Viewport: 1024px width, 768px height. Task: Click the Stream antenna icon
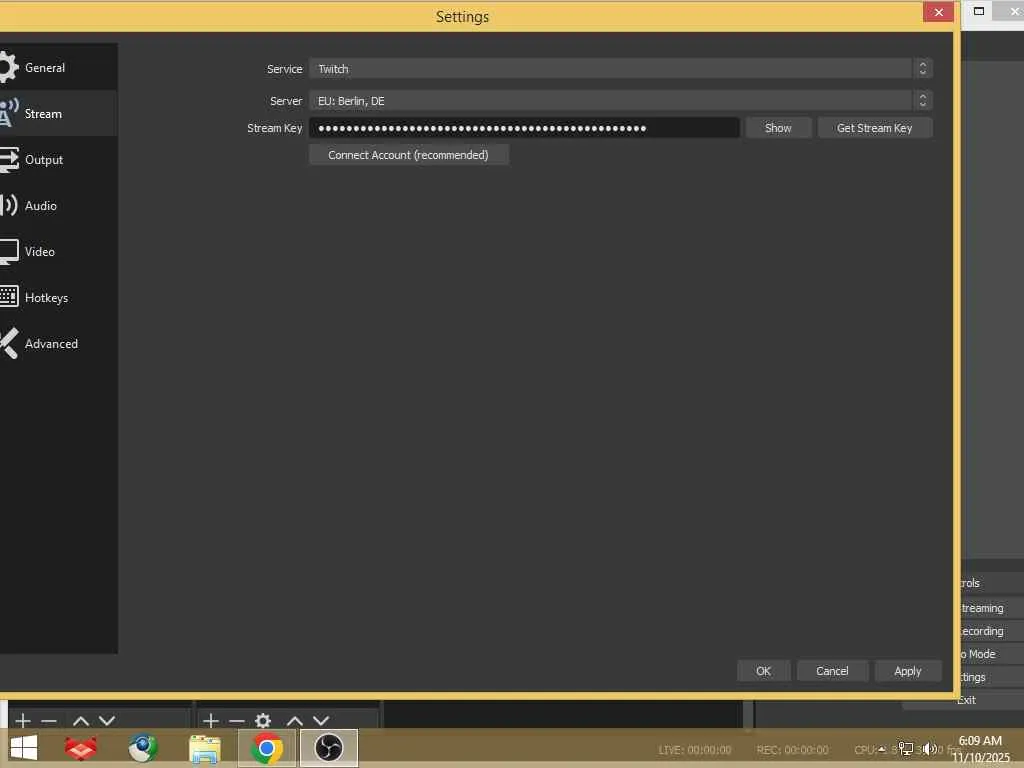click(8, 113)
